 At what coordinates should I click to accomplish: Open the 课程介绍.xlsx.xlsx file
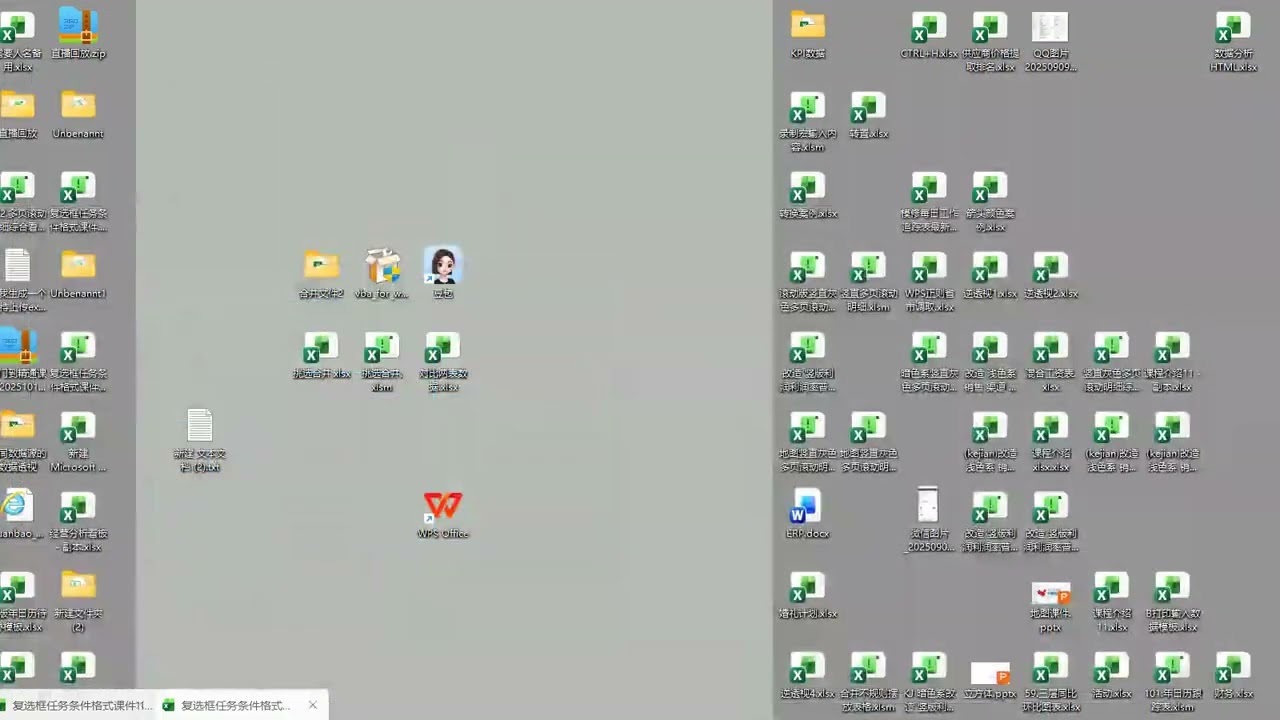coord(1051,441)
